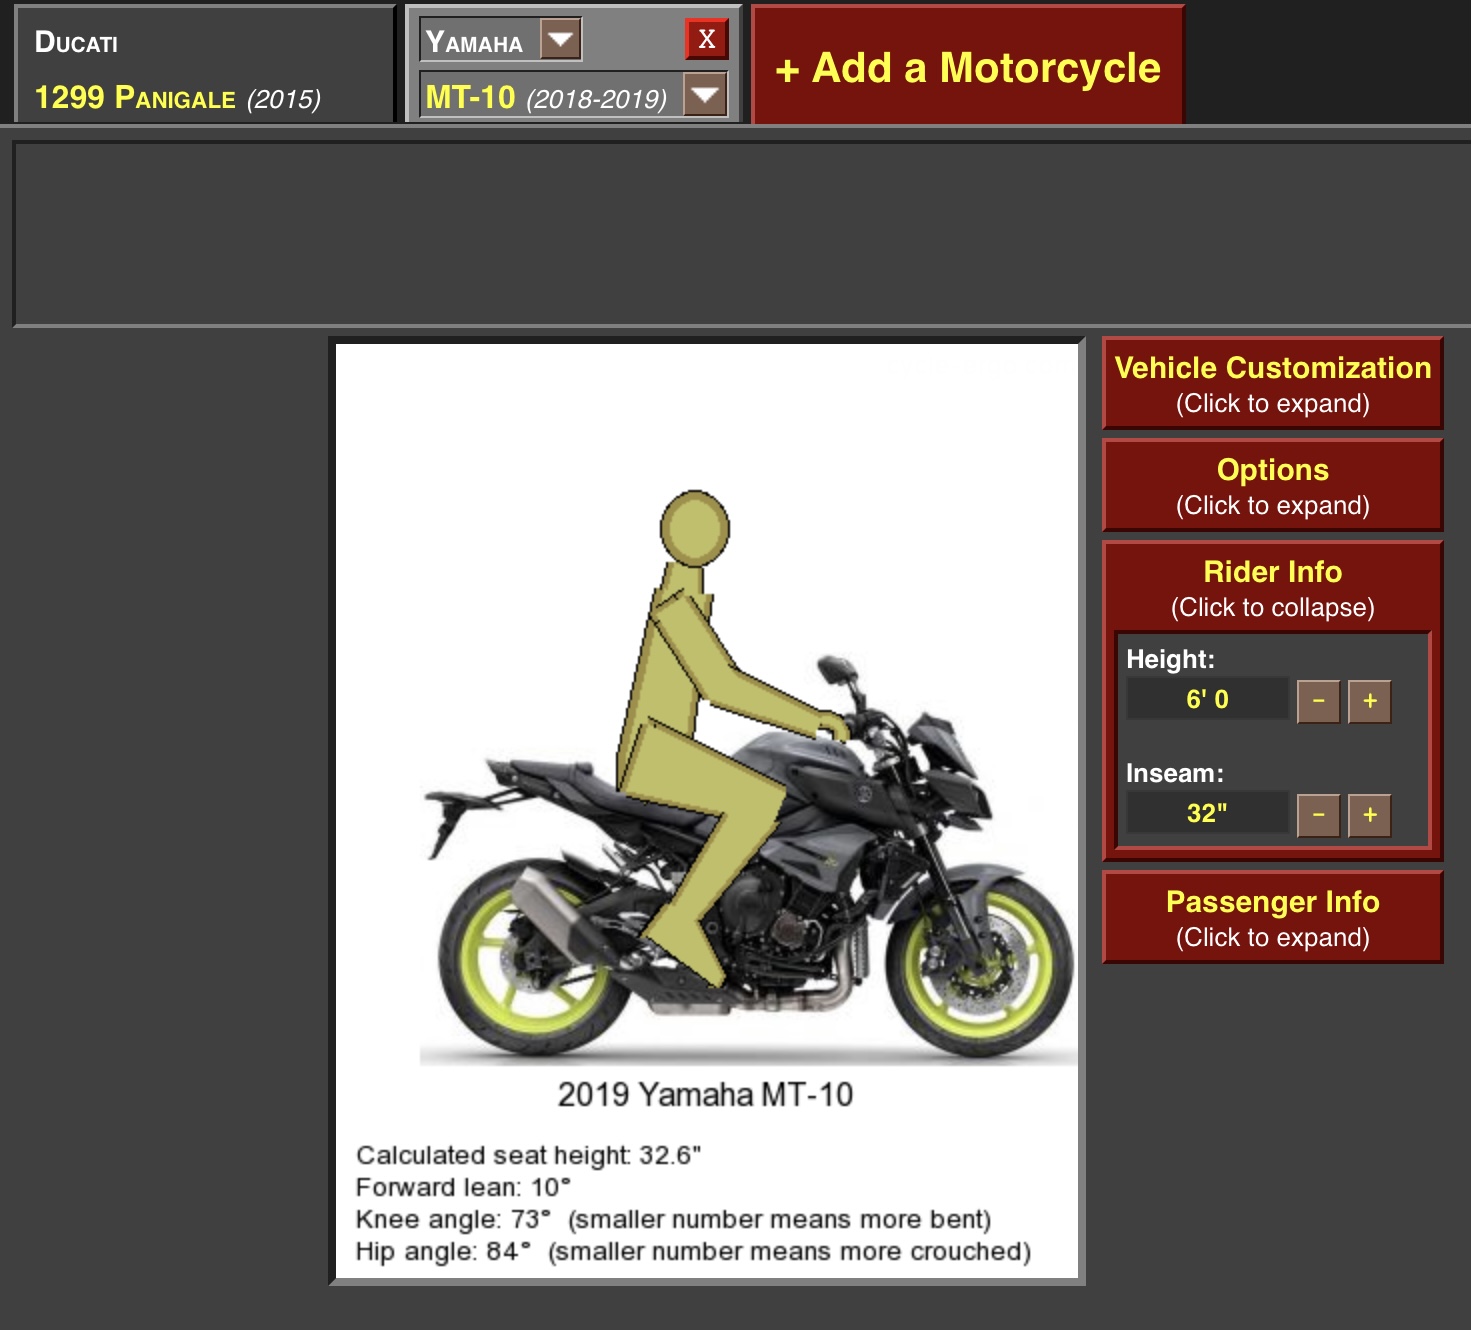1471x1330 pixels.
Task: Increase inseam with the plus button
Action: pyautogui.click(x=1369, y=815)
